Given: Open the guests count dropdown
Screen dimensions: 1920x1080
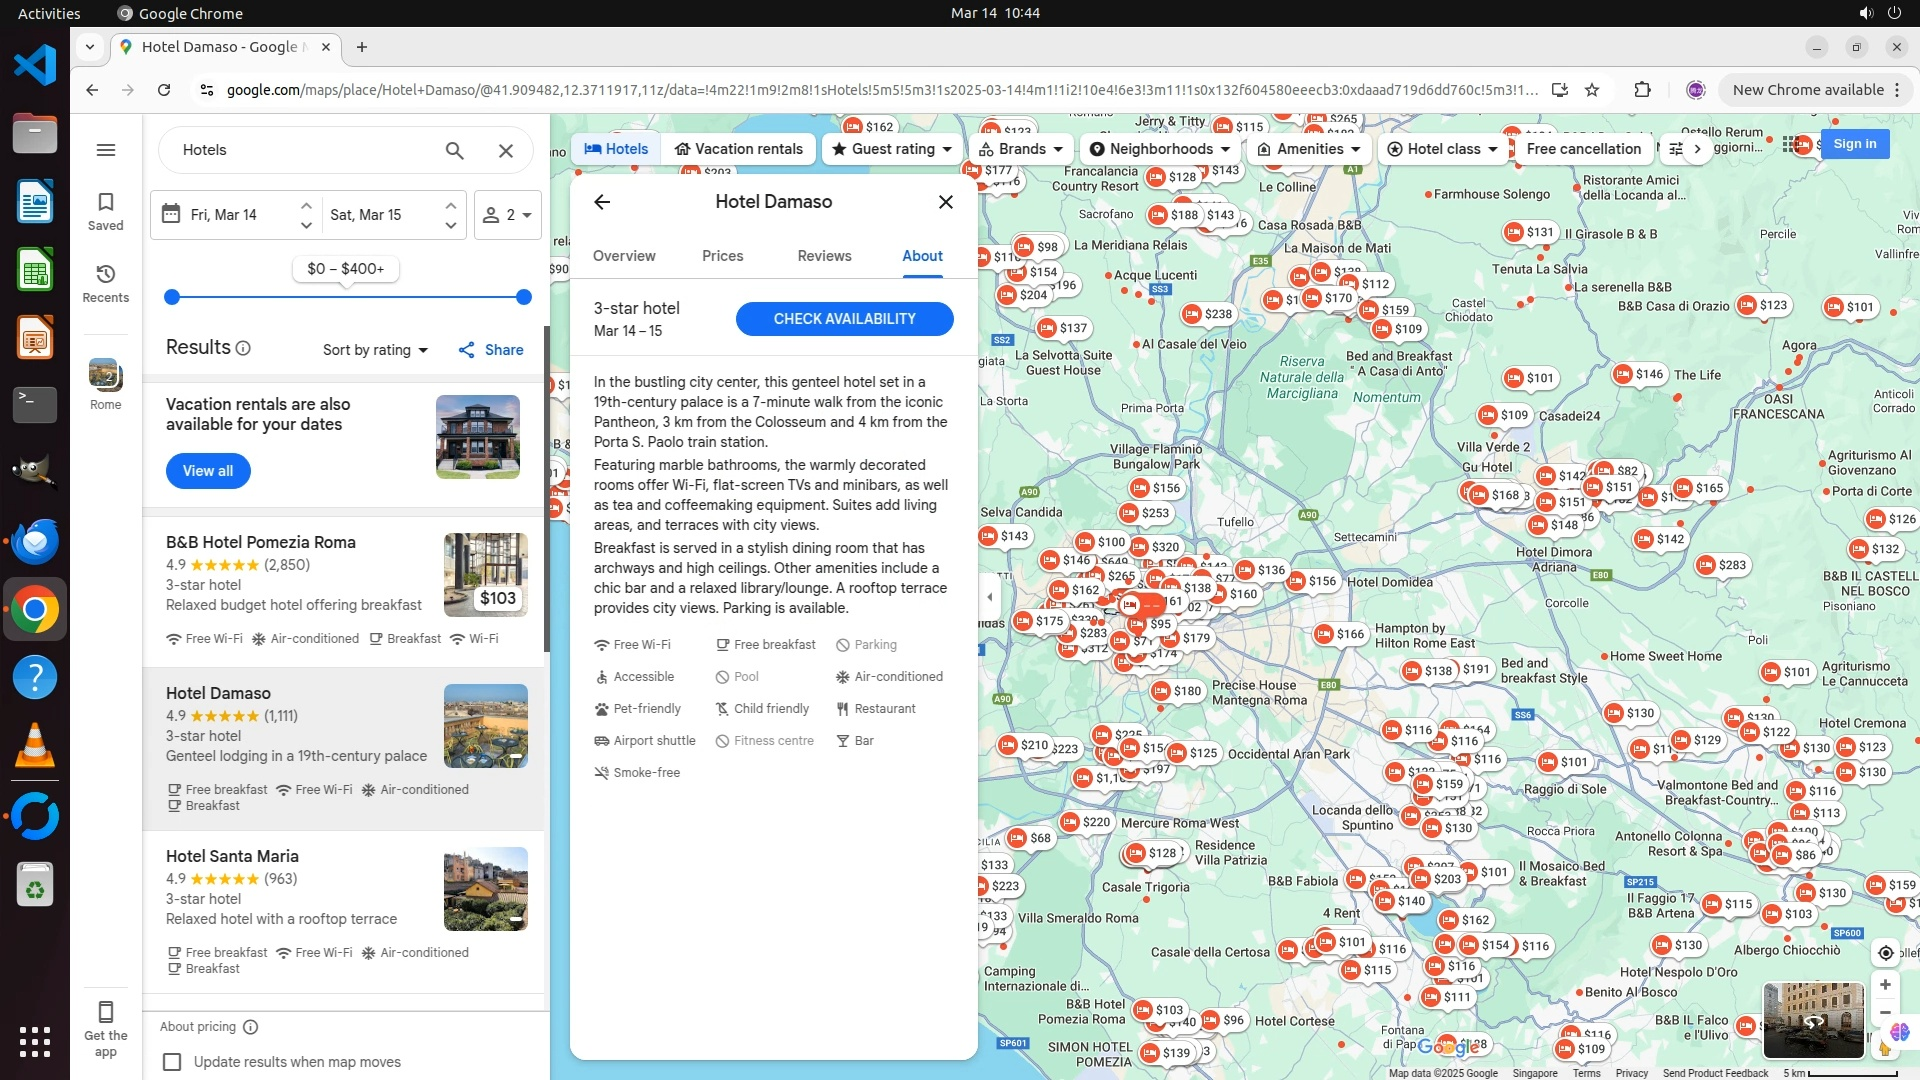Looking at the screenshot, I should (x=508, y=215).
